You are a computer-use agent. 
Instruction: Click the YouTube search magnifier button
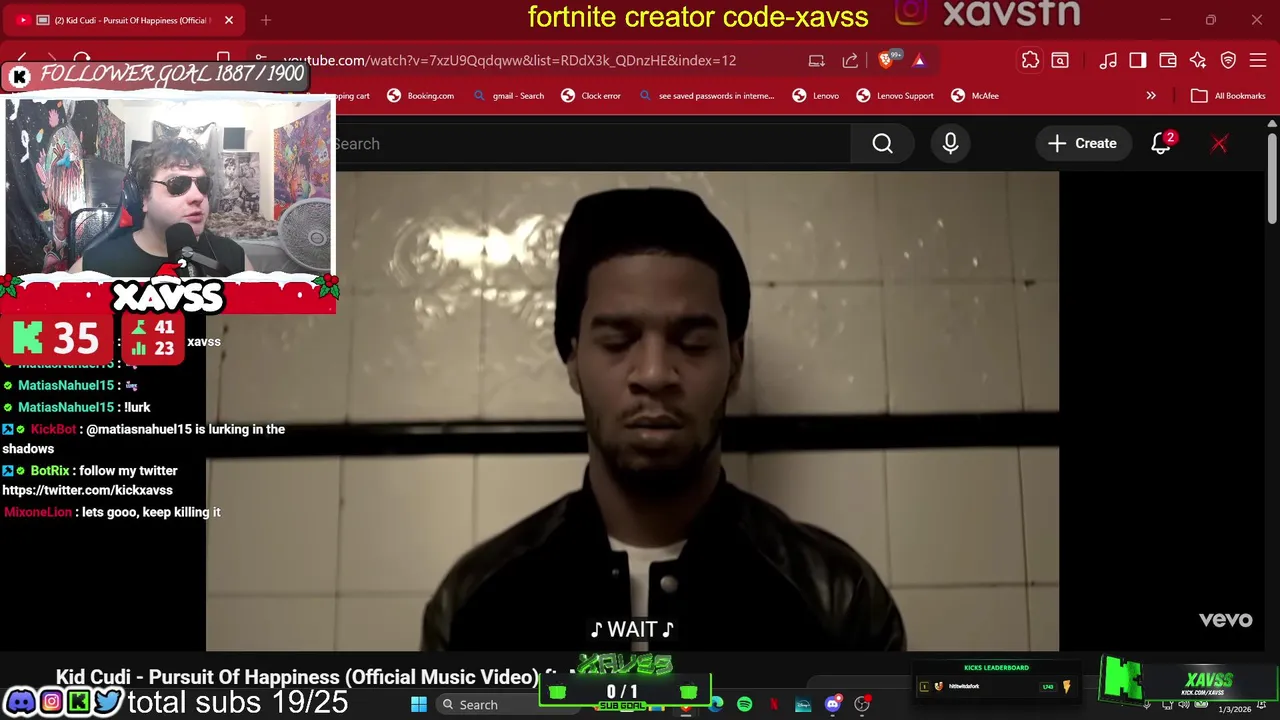click(882, 144)
